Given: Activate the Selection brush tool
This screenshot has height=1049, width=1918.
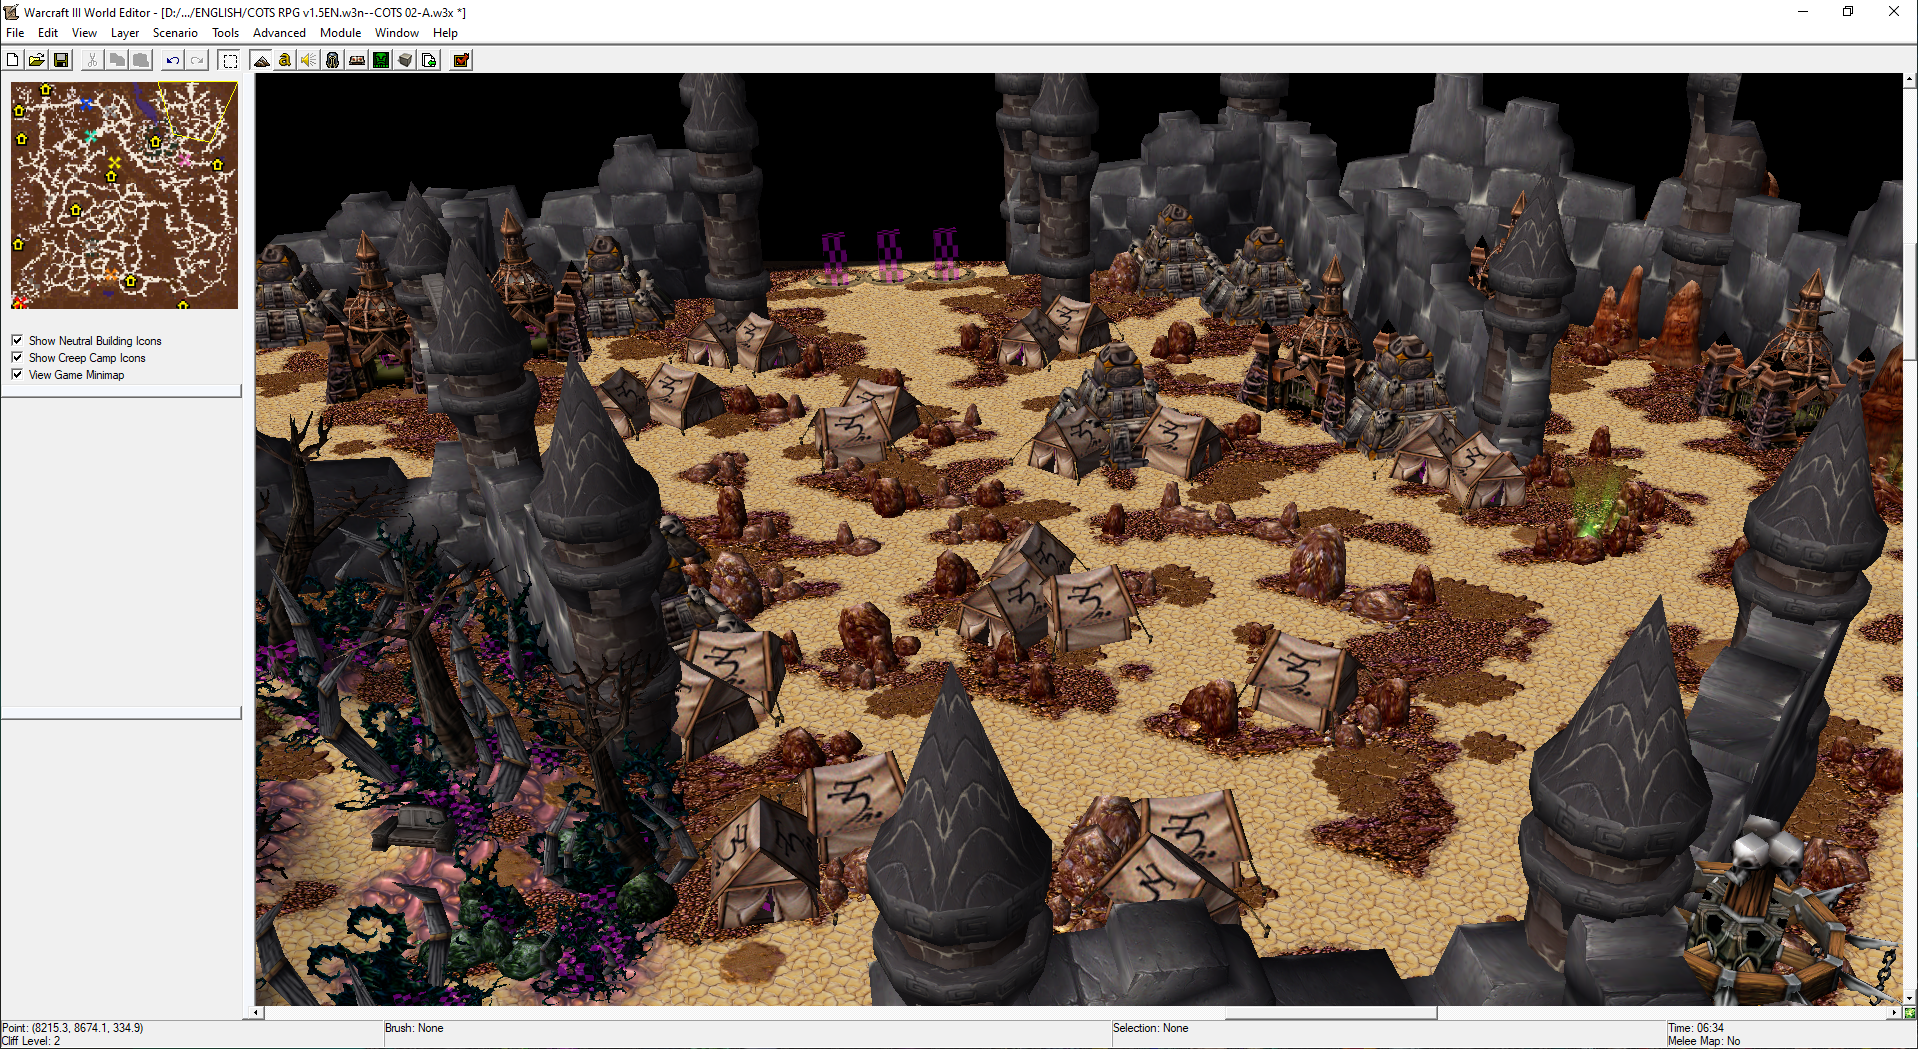Looking at the screenshot, I should pos(230,60).
